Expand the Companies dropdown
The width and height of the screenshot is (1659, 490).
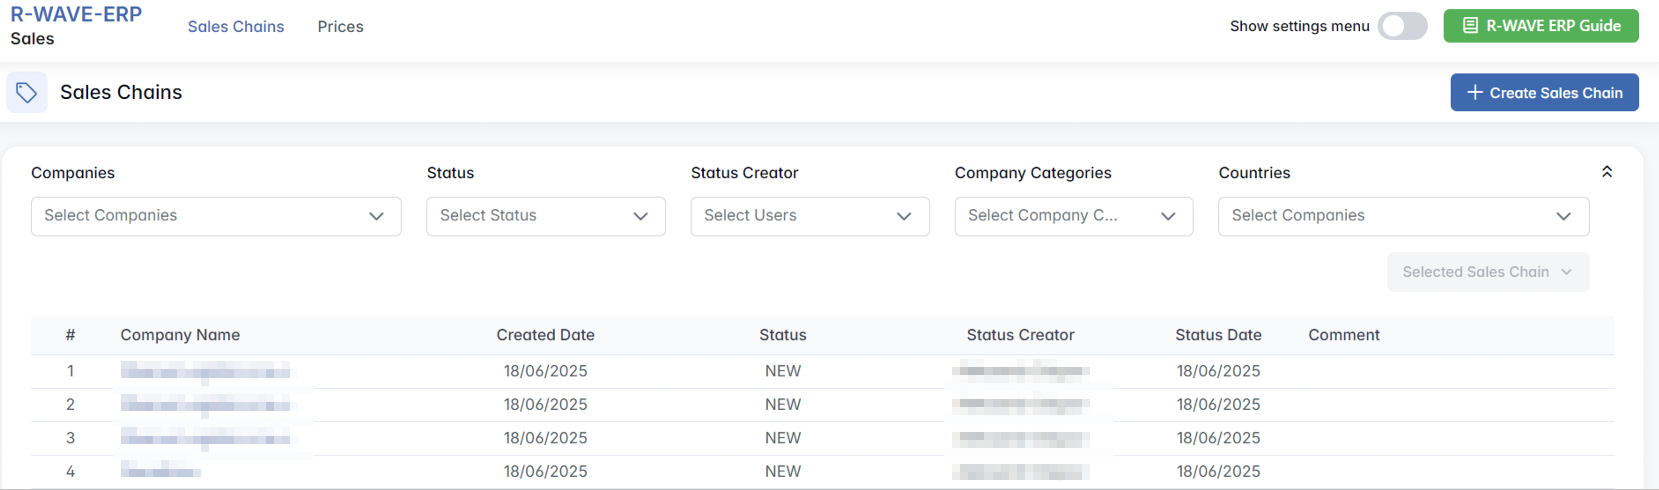pos(216,216)
